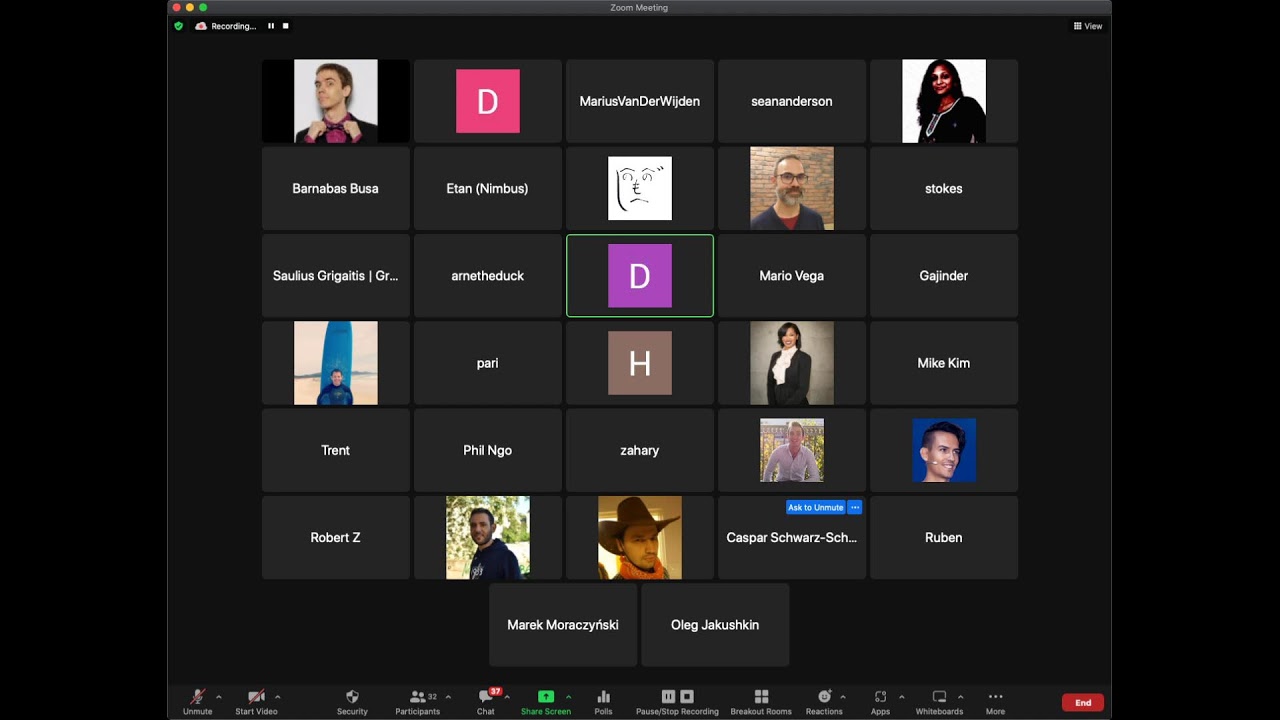Image resolution: width=1280 pixels, height=720 pixels.
Task: Click the red End meeting button
Action: click(1083, 703)
